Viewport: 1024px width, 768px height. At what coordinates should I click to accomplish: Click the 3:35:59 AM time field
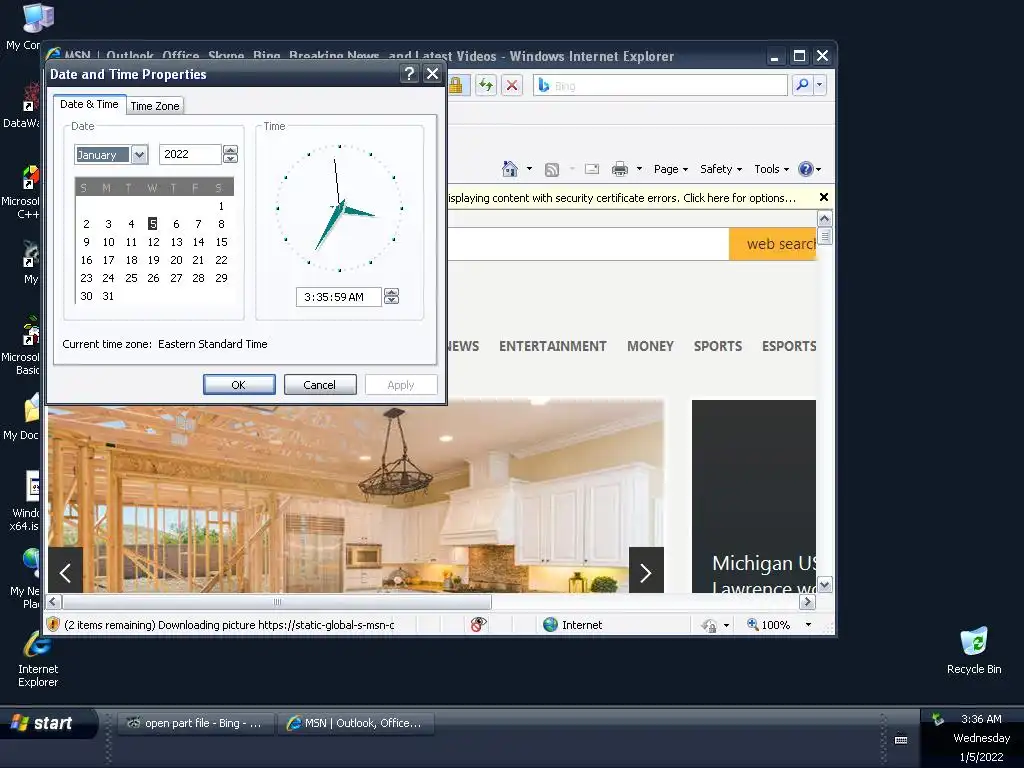point(339,297)
